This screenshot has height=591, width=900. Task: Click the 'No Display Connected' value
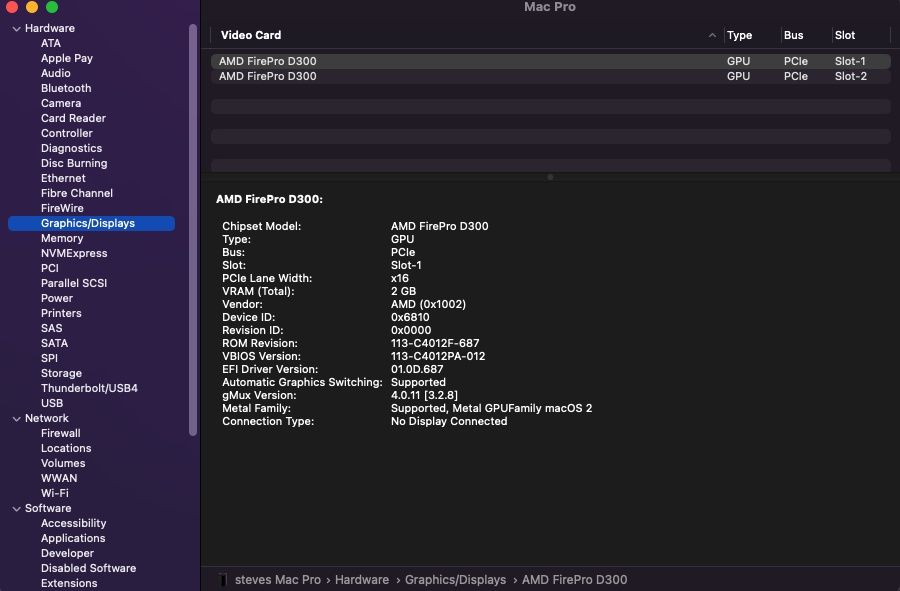(x=449, y=421)
